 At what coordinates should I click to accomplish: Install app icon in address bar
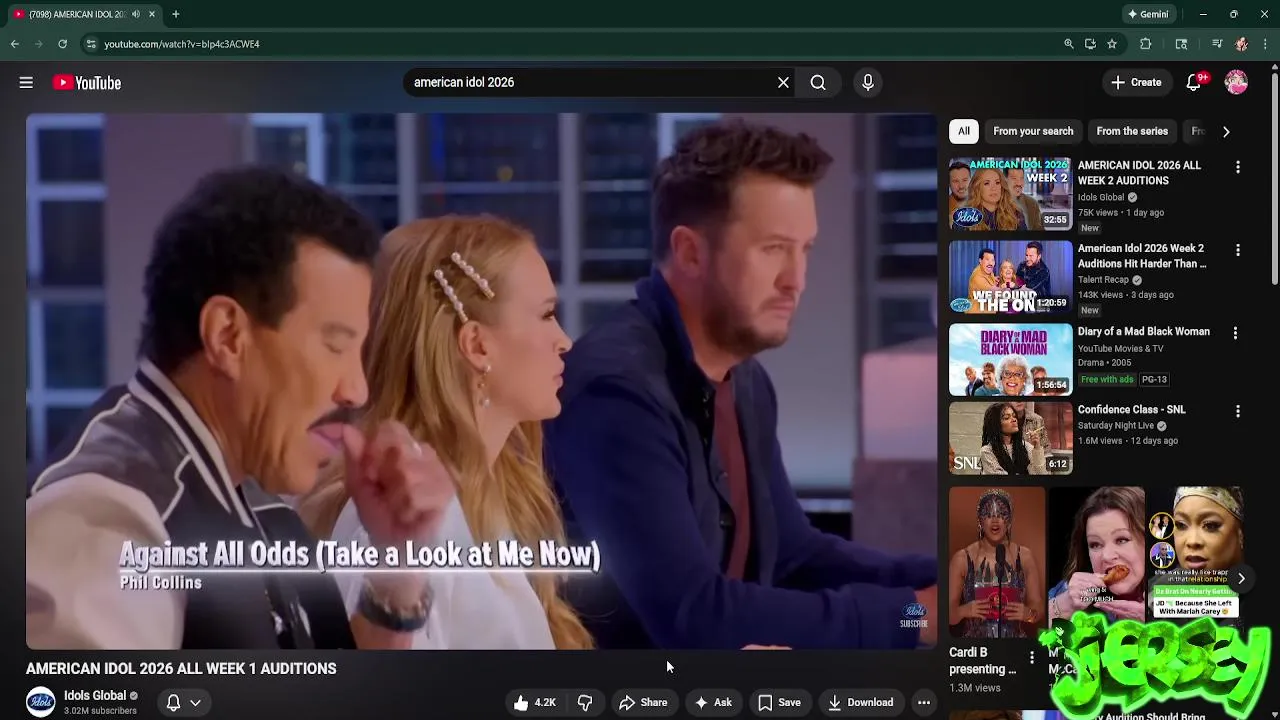click(x=1090, y=44)
